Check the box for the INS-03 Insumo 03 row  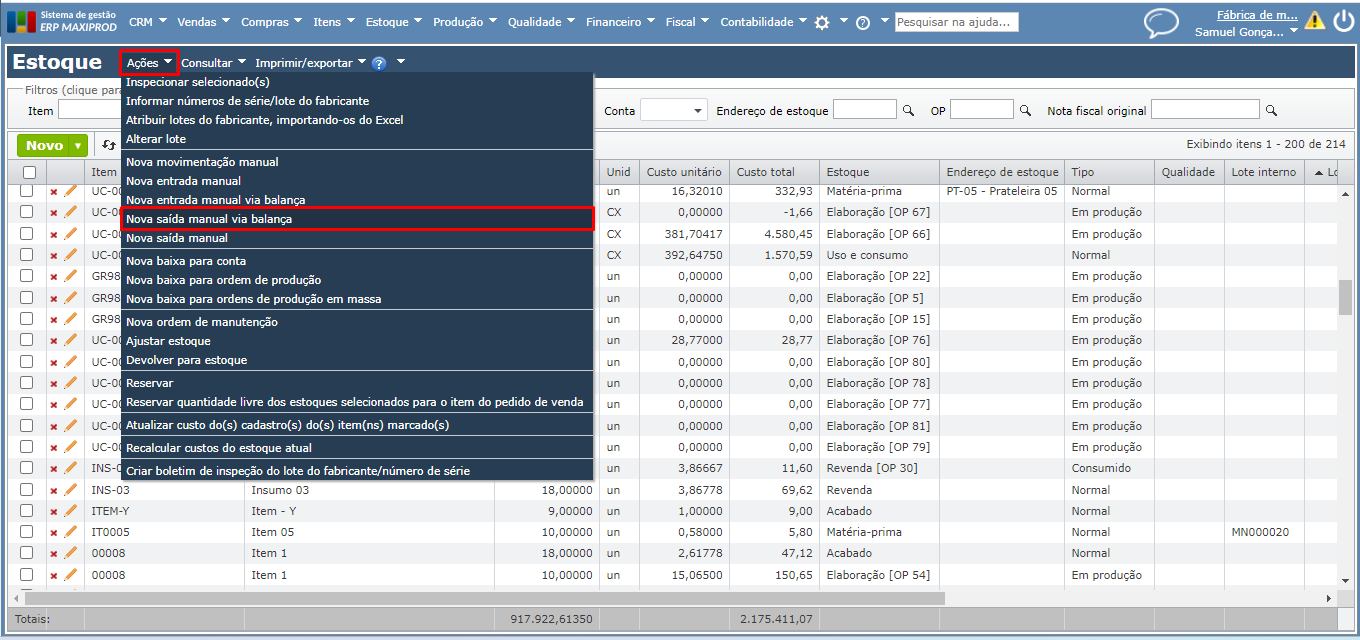[27, 490]
